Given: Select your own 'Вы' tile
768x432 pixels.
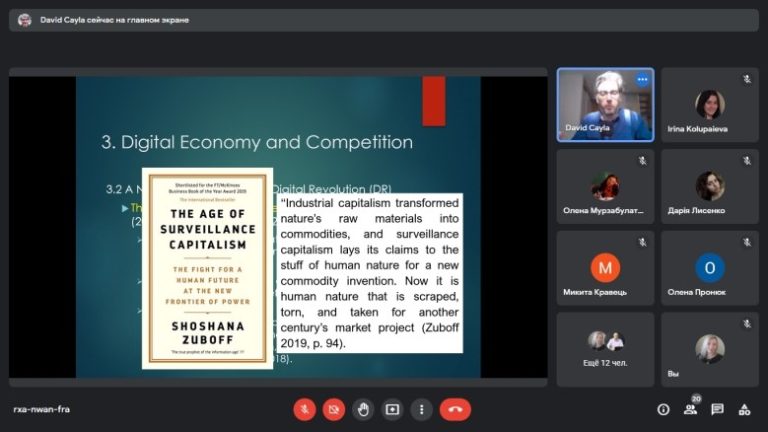Looking at the screenshot, I should (x=710, y=350).
